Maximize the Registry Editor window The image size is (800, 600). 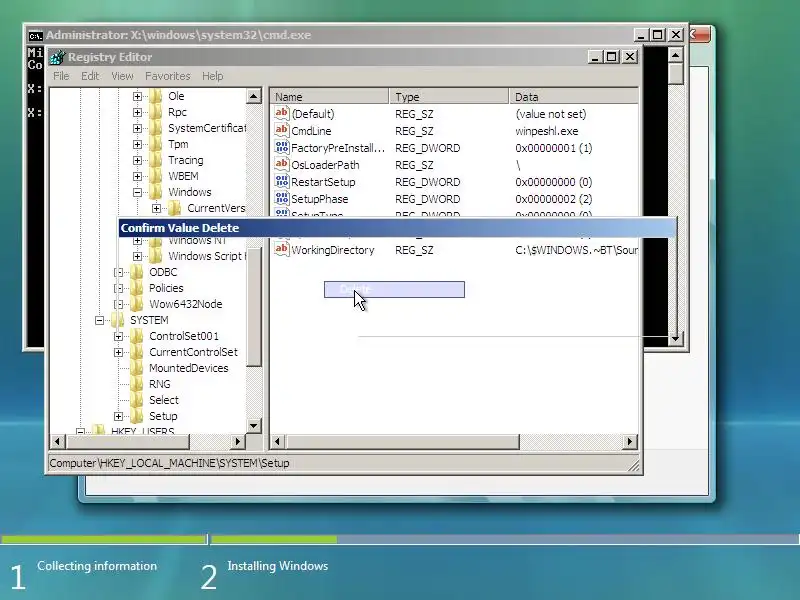[x=611, y=57]
